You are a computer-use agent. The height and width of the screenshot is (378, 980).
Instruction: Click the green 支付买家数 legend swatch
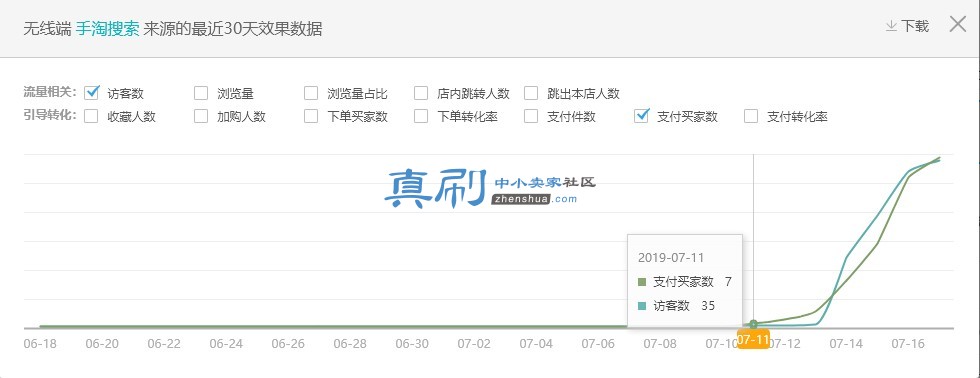point(642,282)
